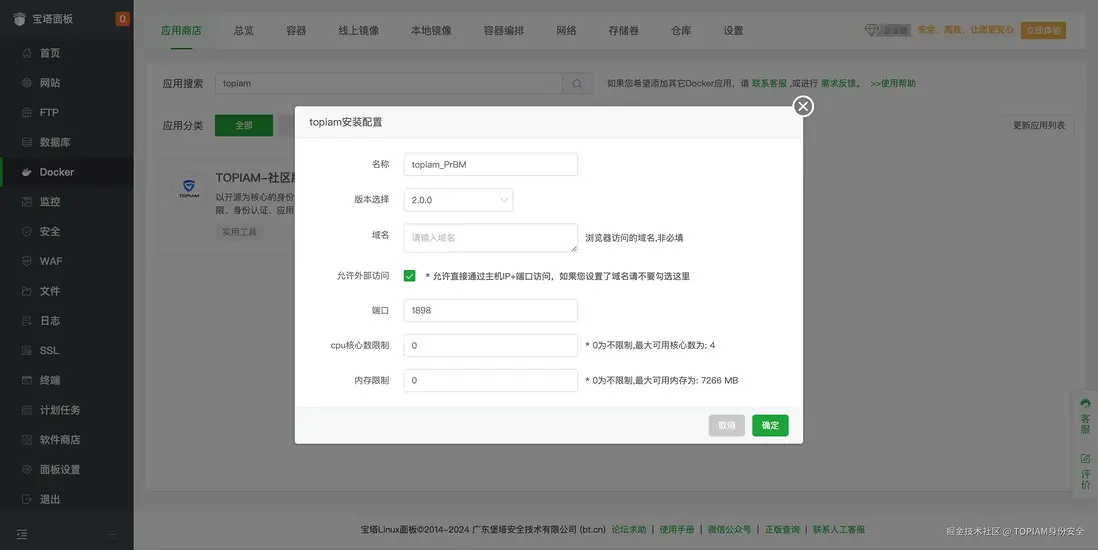
Task: Switch to the 应用商店 tab
Action: coord(181,31)
